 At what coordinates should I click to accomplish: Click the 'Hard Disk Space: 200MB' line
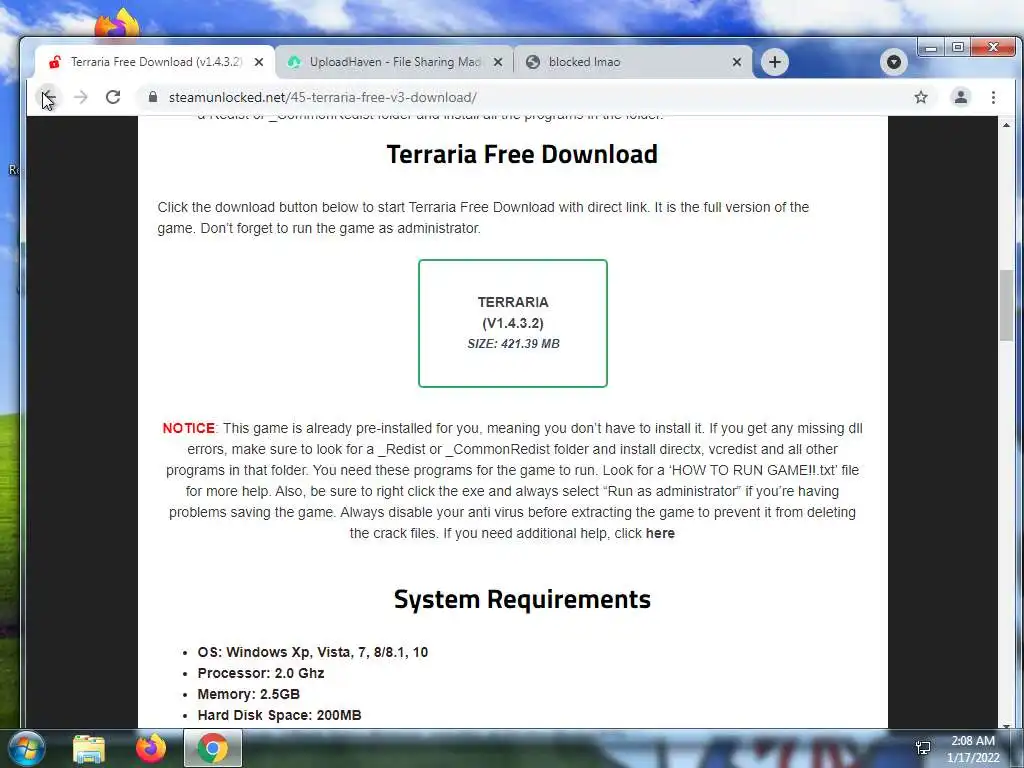[280, 715]
